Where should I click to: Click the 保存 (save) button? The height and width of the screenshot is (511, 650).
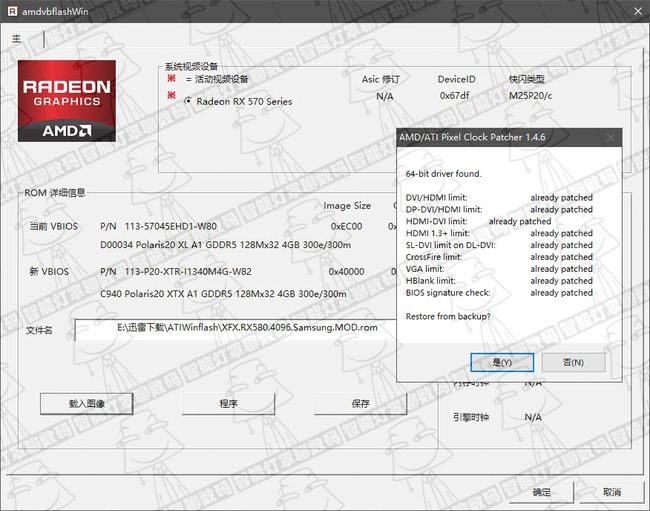tap(360, 404)
